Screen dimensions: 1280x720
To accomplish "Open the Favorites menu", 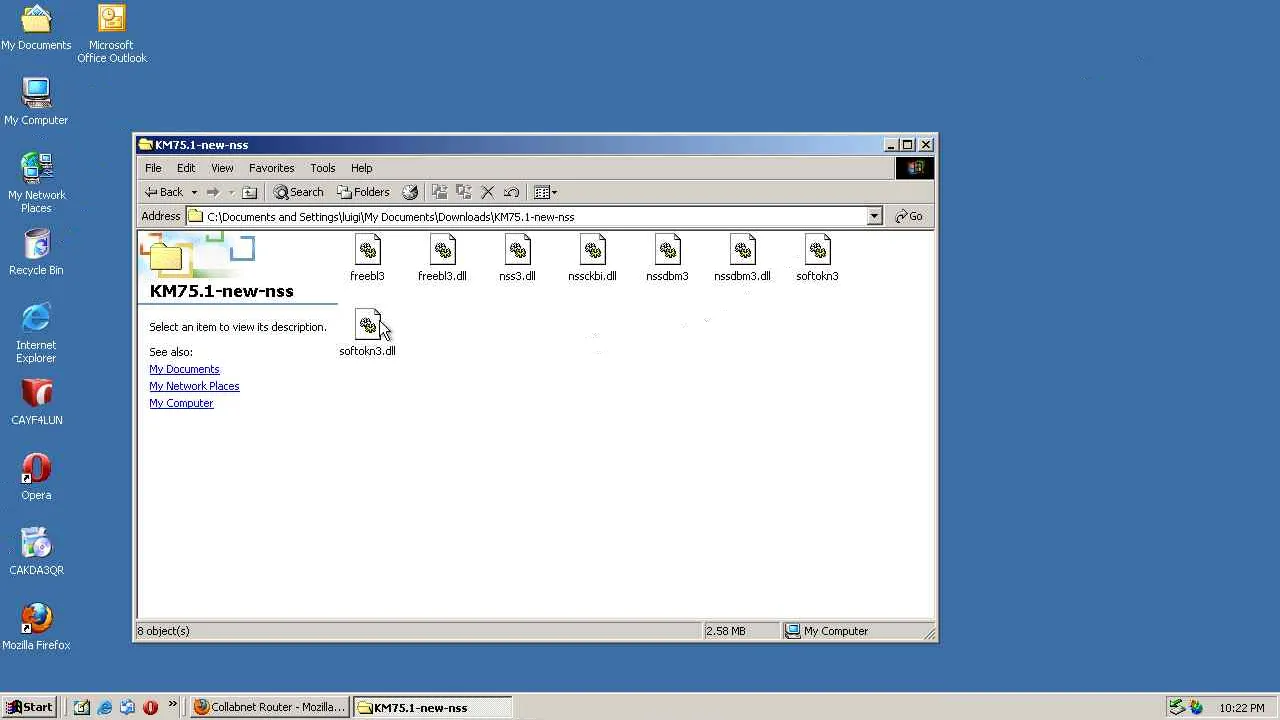I will (272, 168).
